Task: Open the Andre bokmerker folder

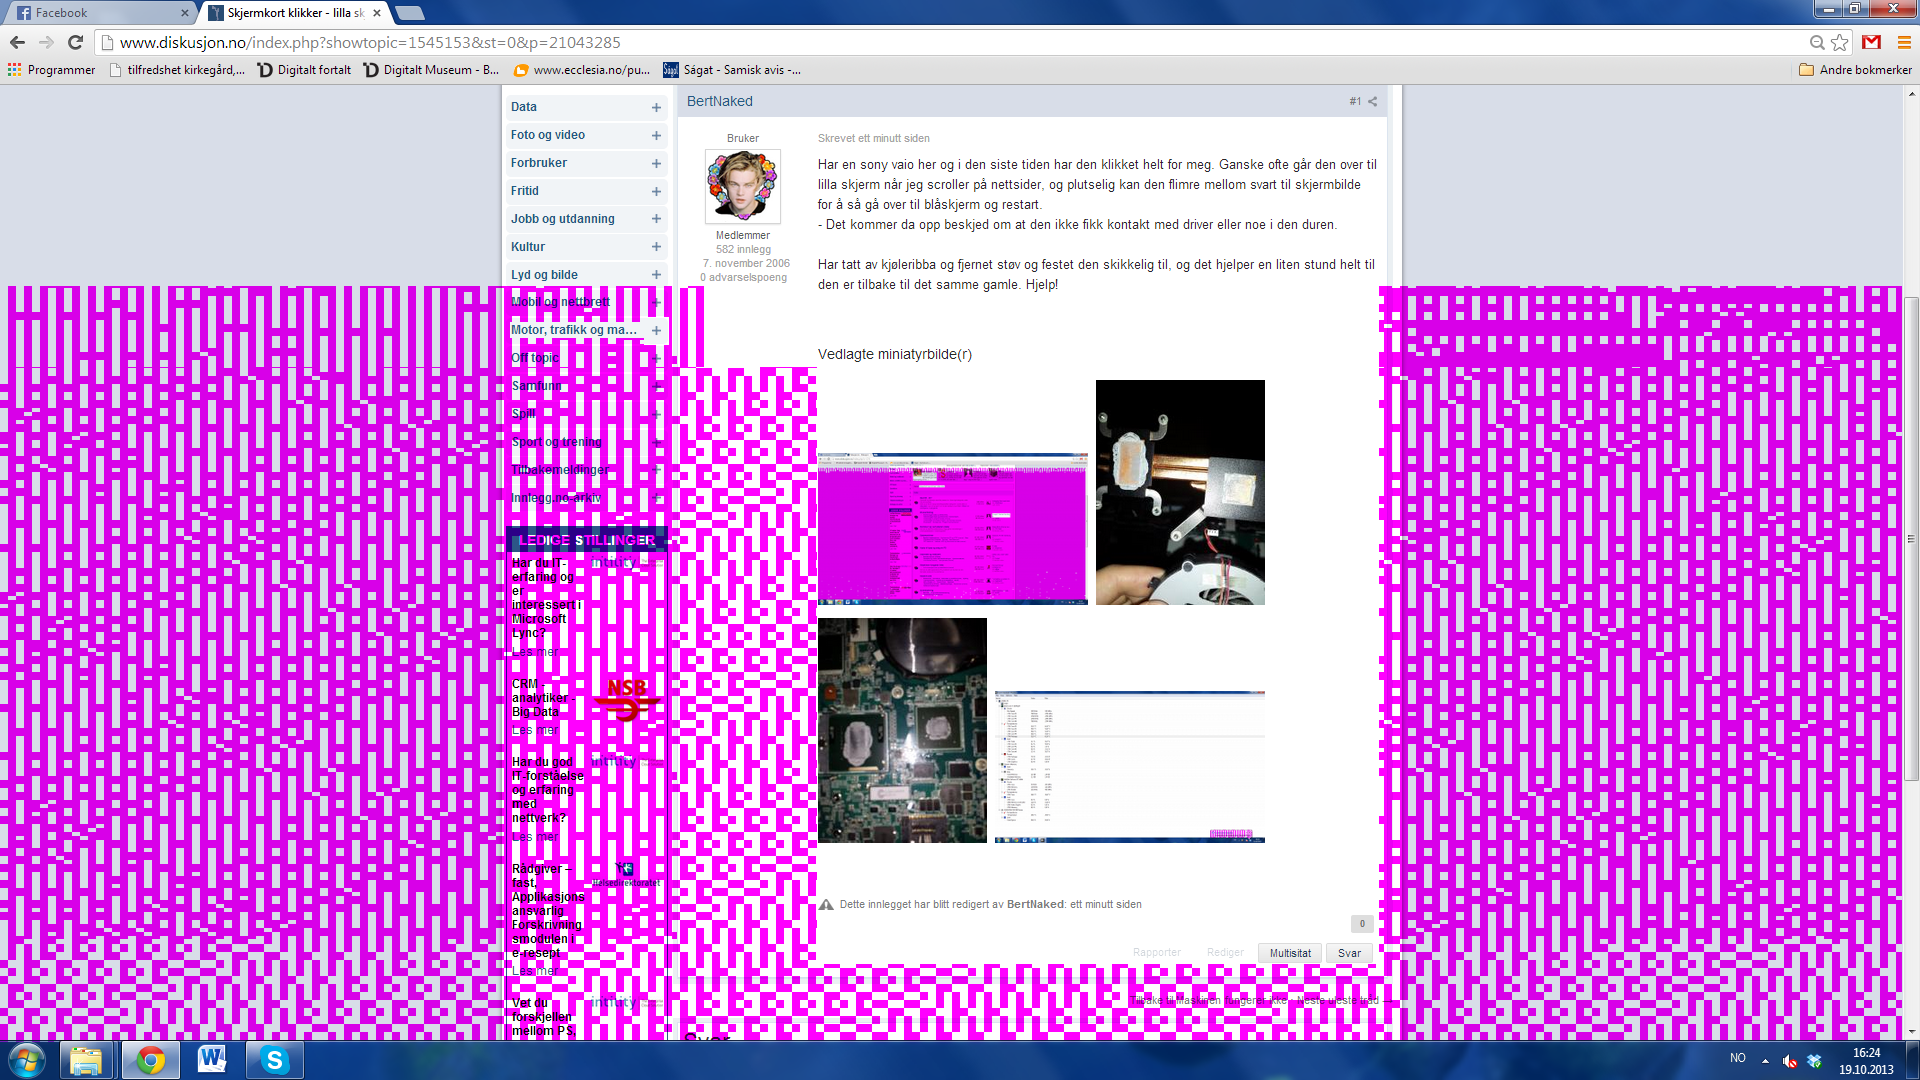Action: click(1856, 70)
